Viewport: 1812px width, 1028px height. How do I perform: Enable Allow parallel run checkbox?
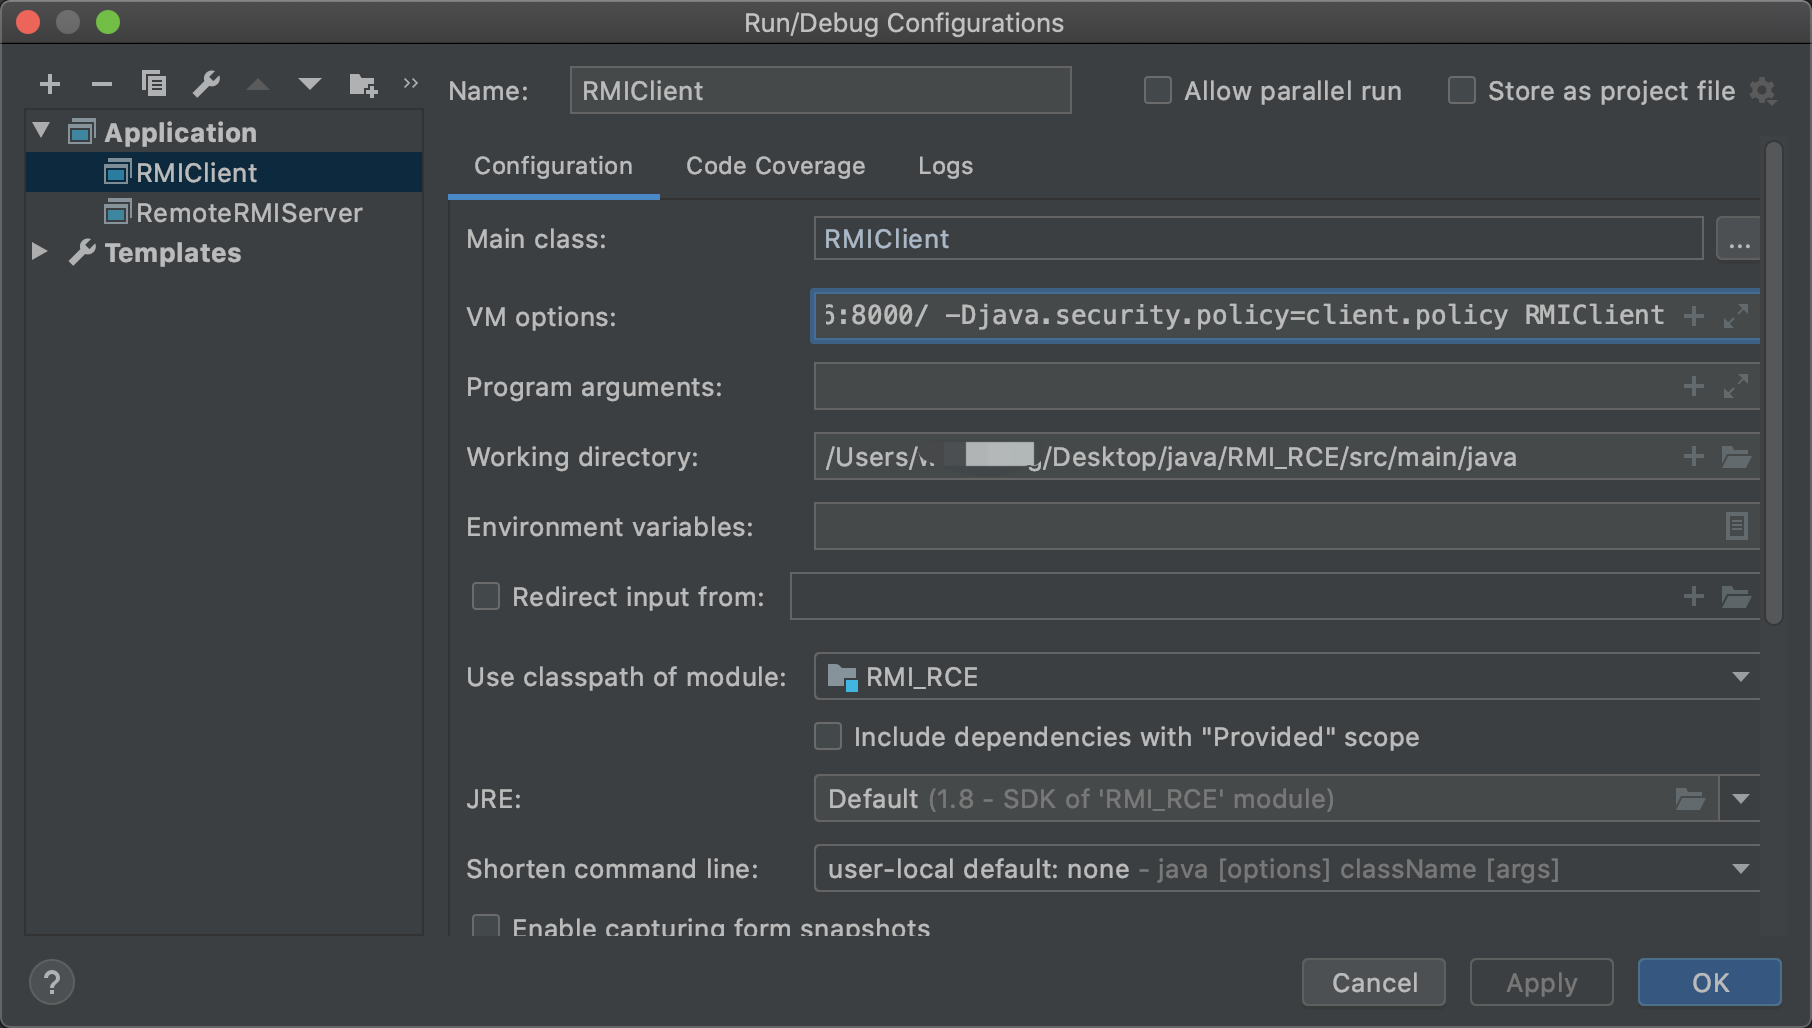(1158, 91)
